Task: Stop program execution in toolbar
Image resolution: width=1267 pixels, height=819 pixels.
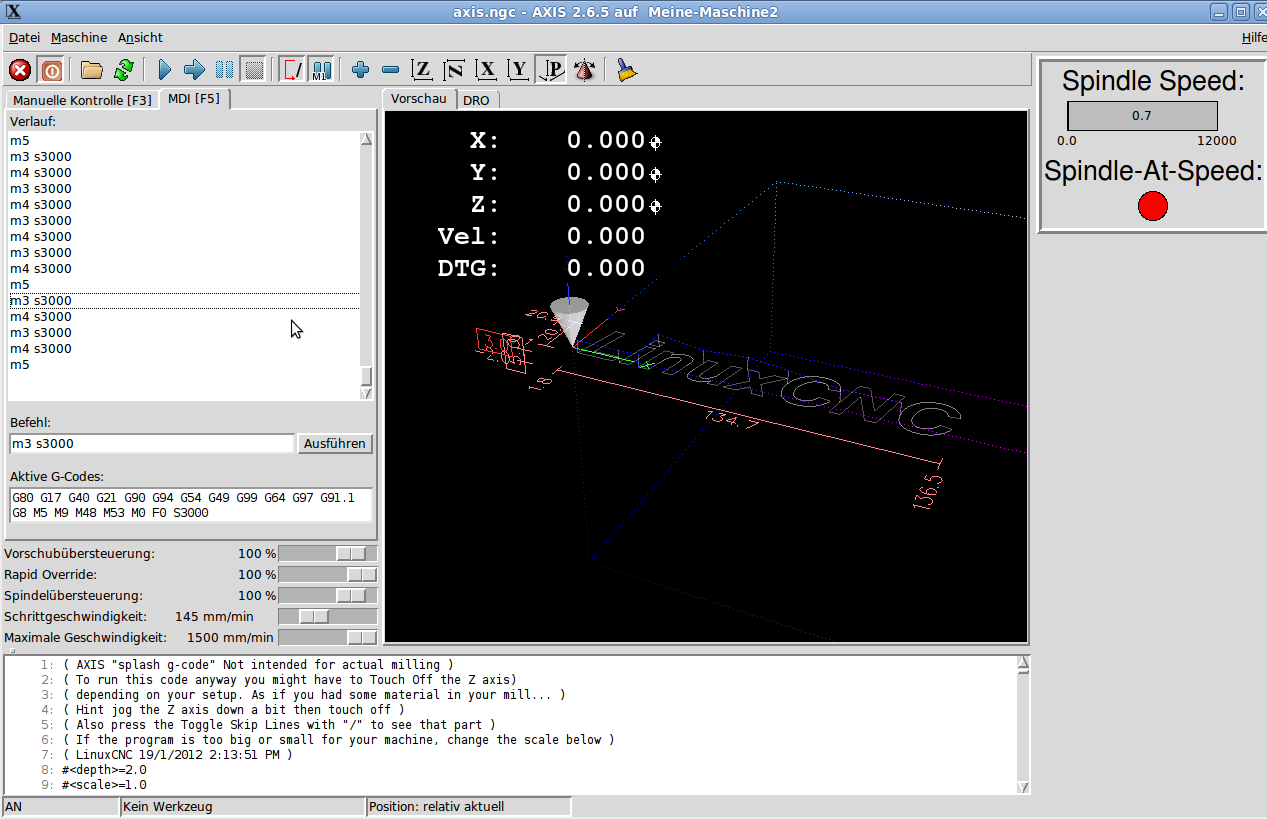Action: click(254, 70)
